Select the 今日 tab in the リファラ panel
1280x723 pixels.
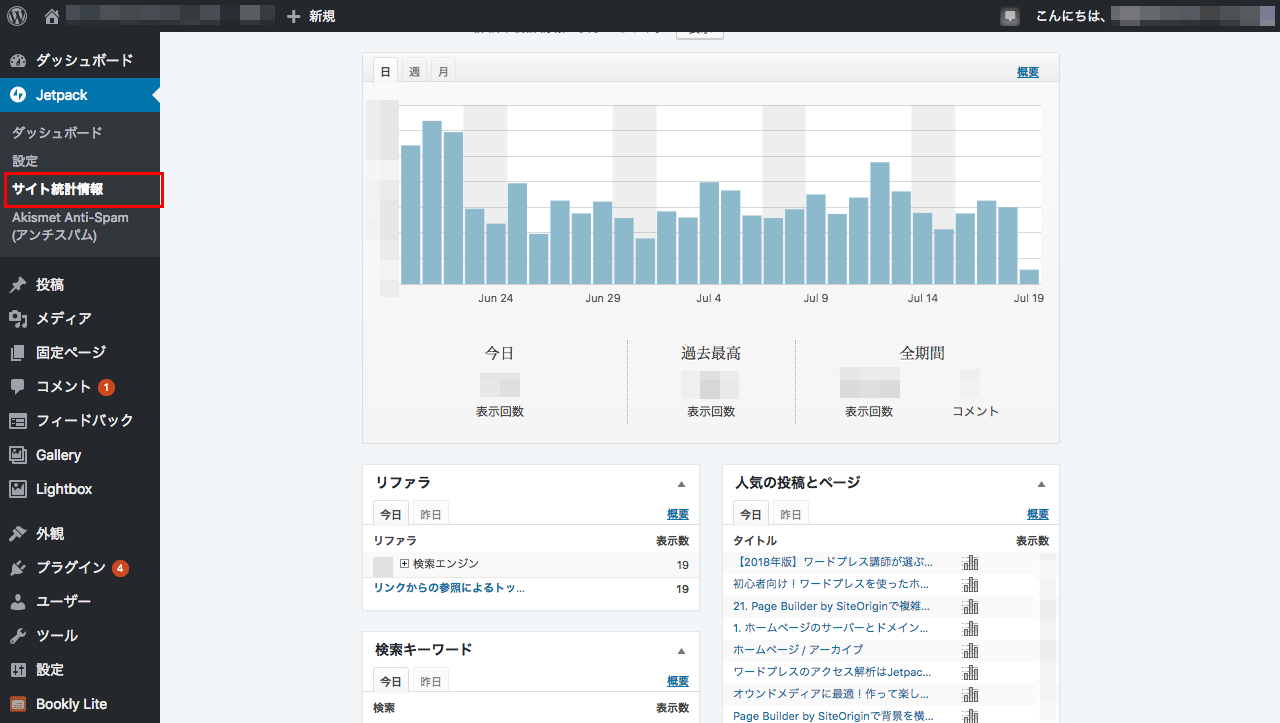(391, 513)
